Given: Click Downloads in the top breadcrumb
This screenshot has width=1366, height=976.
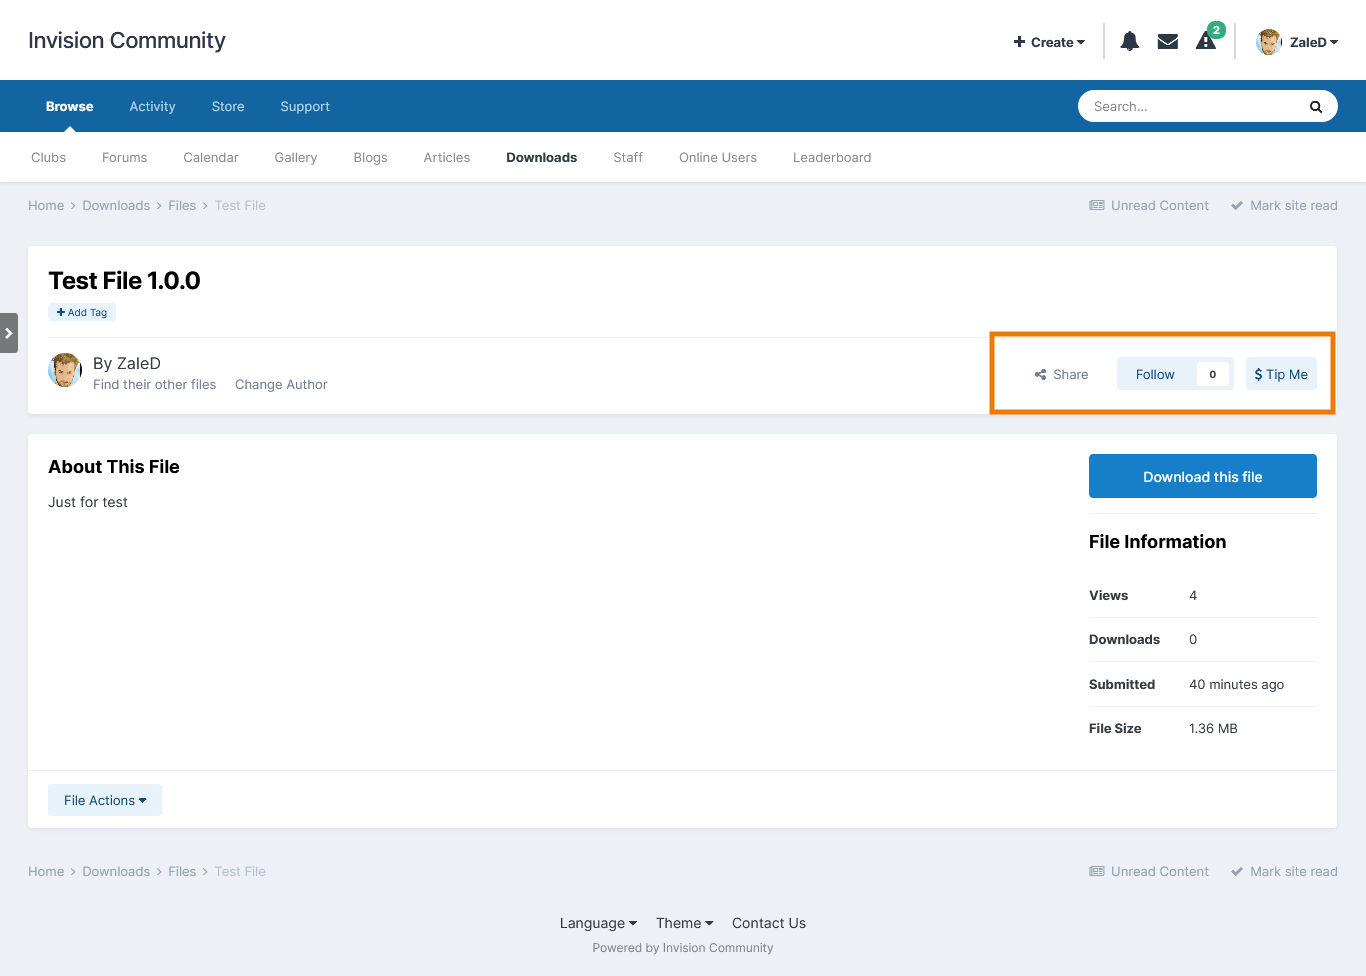Looking at the screenshot, I should pos(116,205).
